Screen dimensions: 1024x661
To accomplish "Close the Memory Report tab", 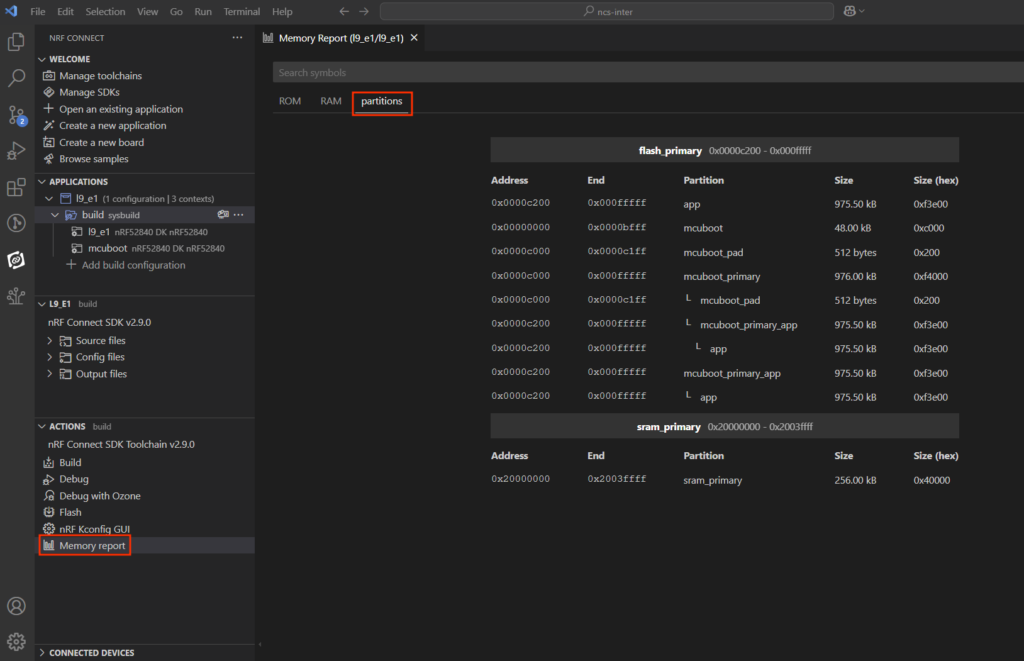I will coord(414,38).
